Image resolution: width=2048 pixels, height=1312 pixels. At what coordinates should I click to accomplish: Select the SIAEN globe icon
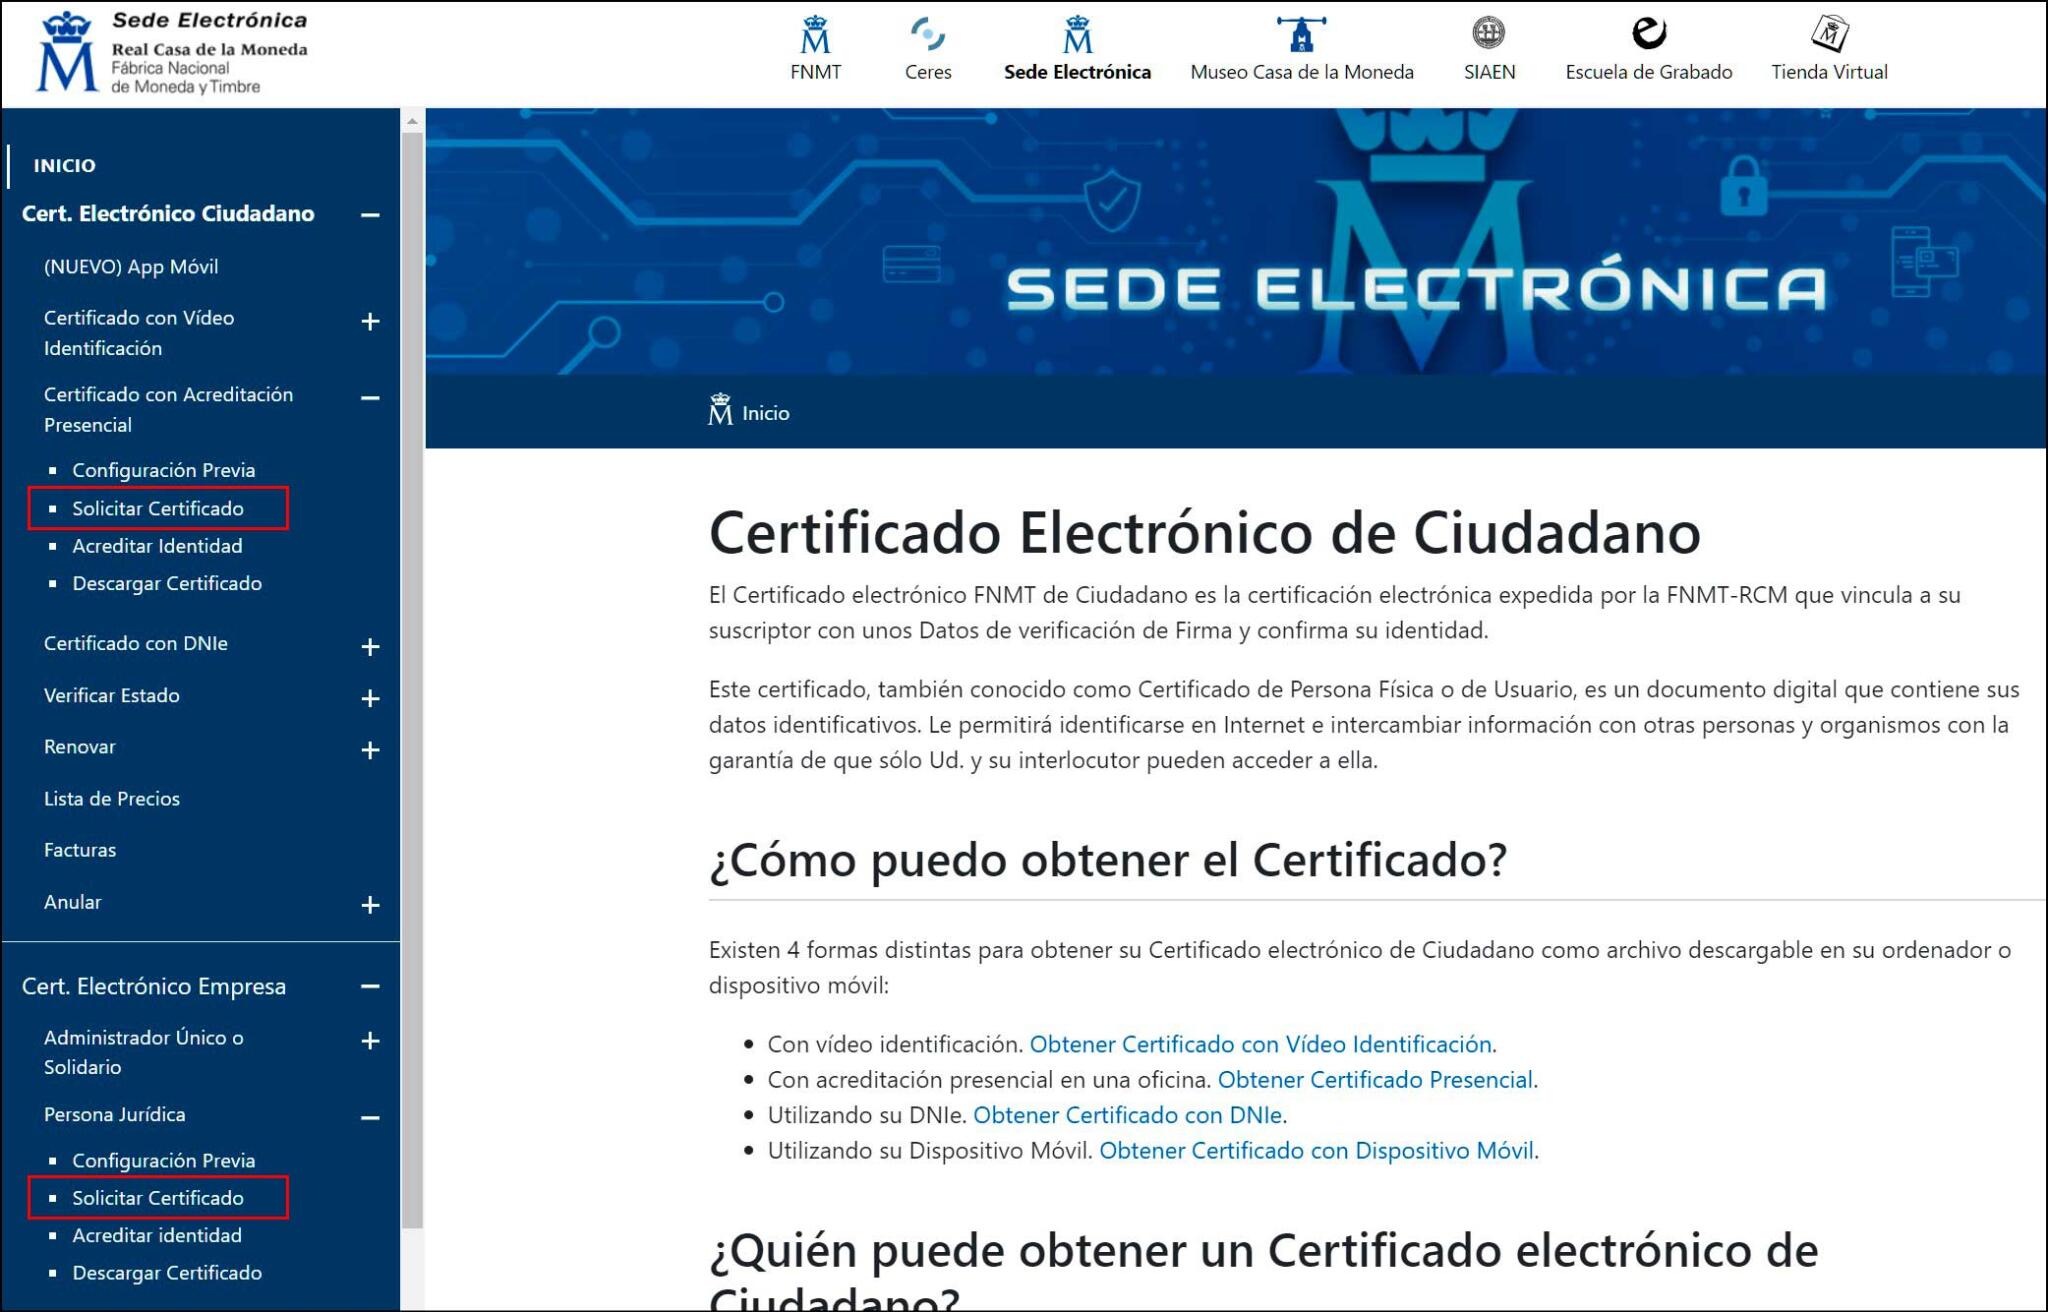tap(1489, 33)
